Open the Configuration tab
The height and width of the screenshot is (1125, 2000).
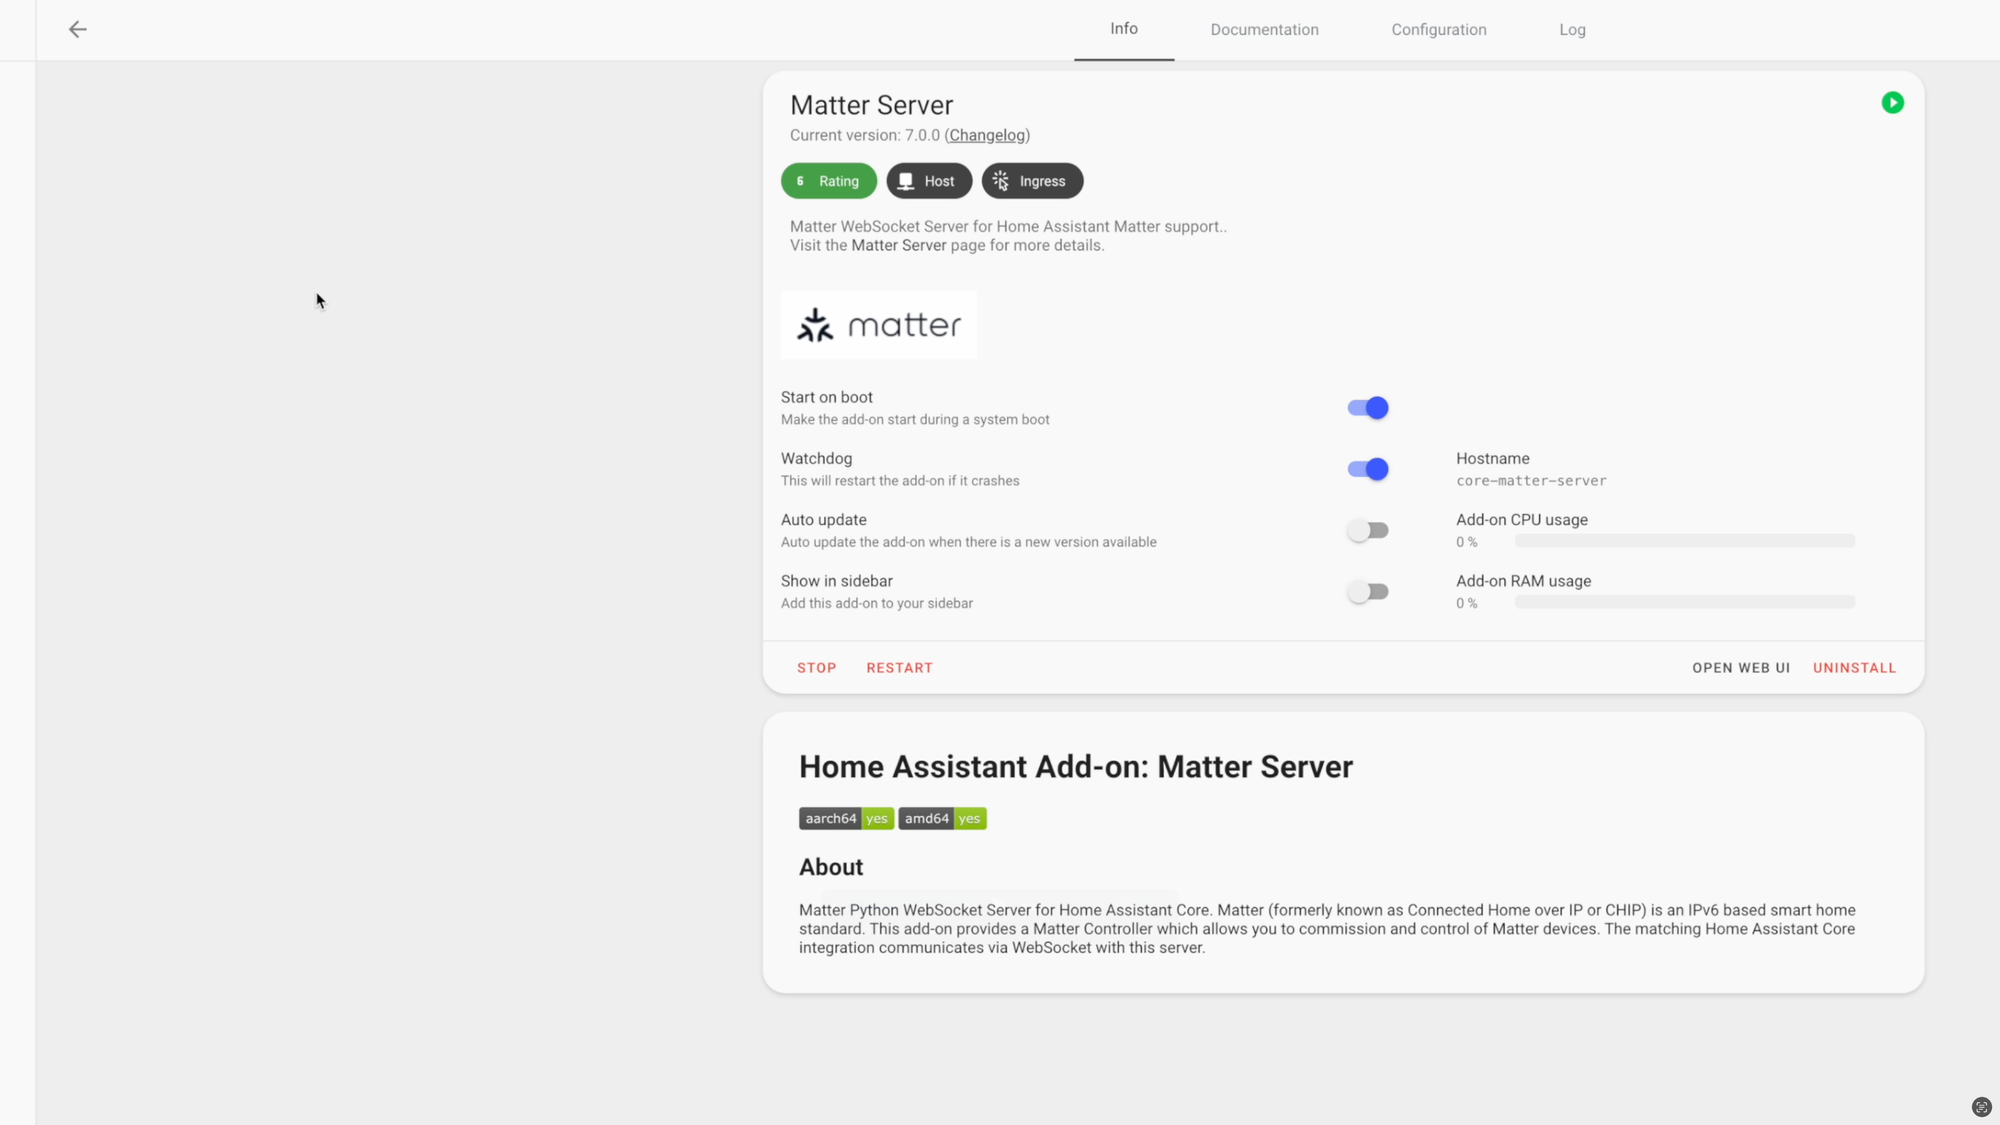1439,30
